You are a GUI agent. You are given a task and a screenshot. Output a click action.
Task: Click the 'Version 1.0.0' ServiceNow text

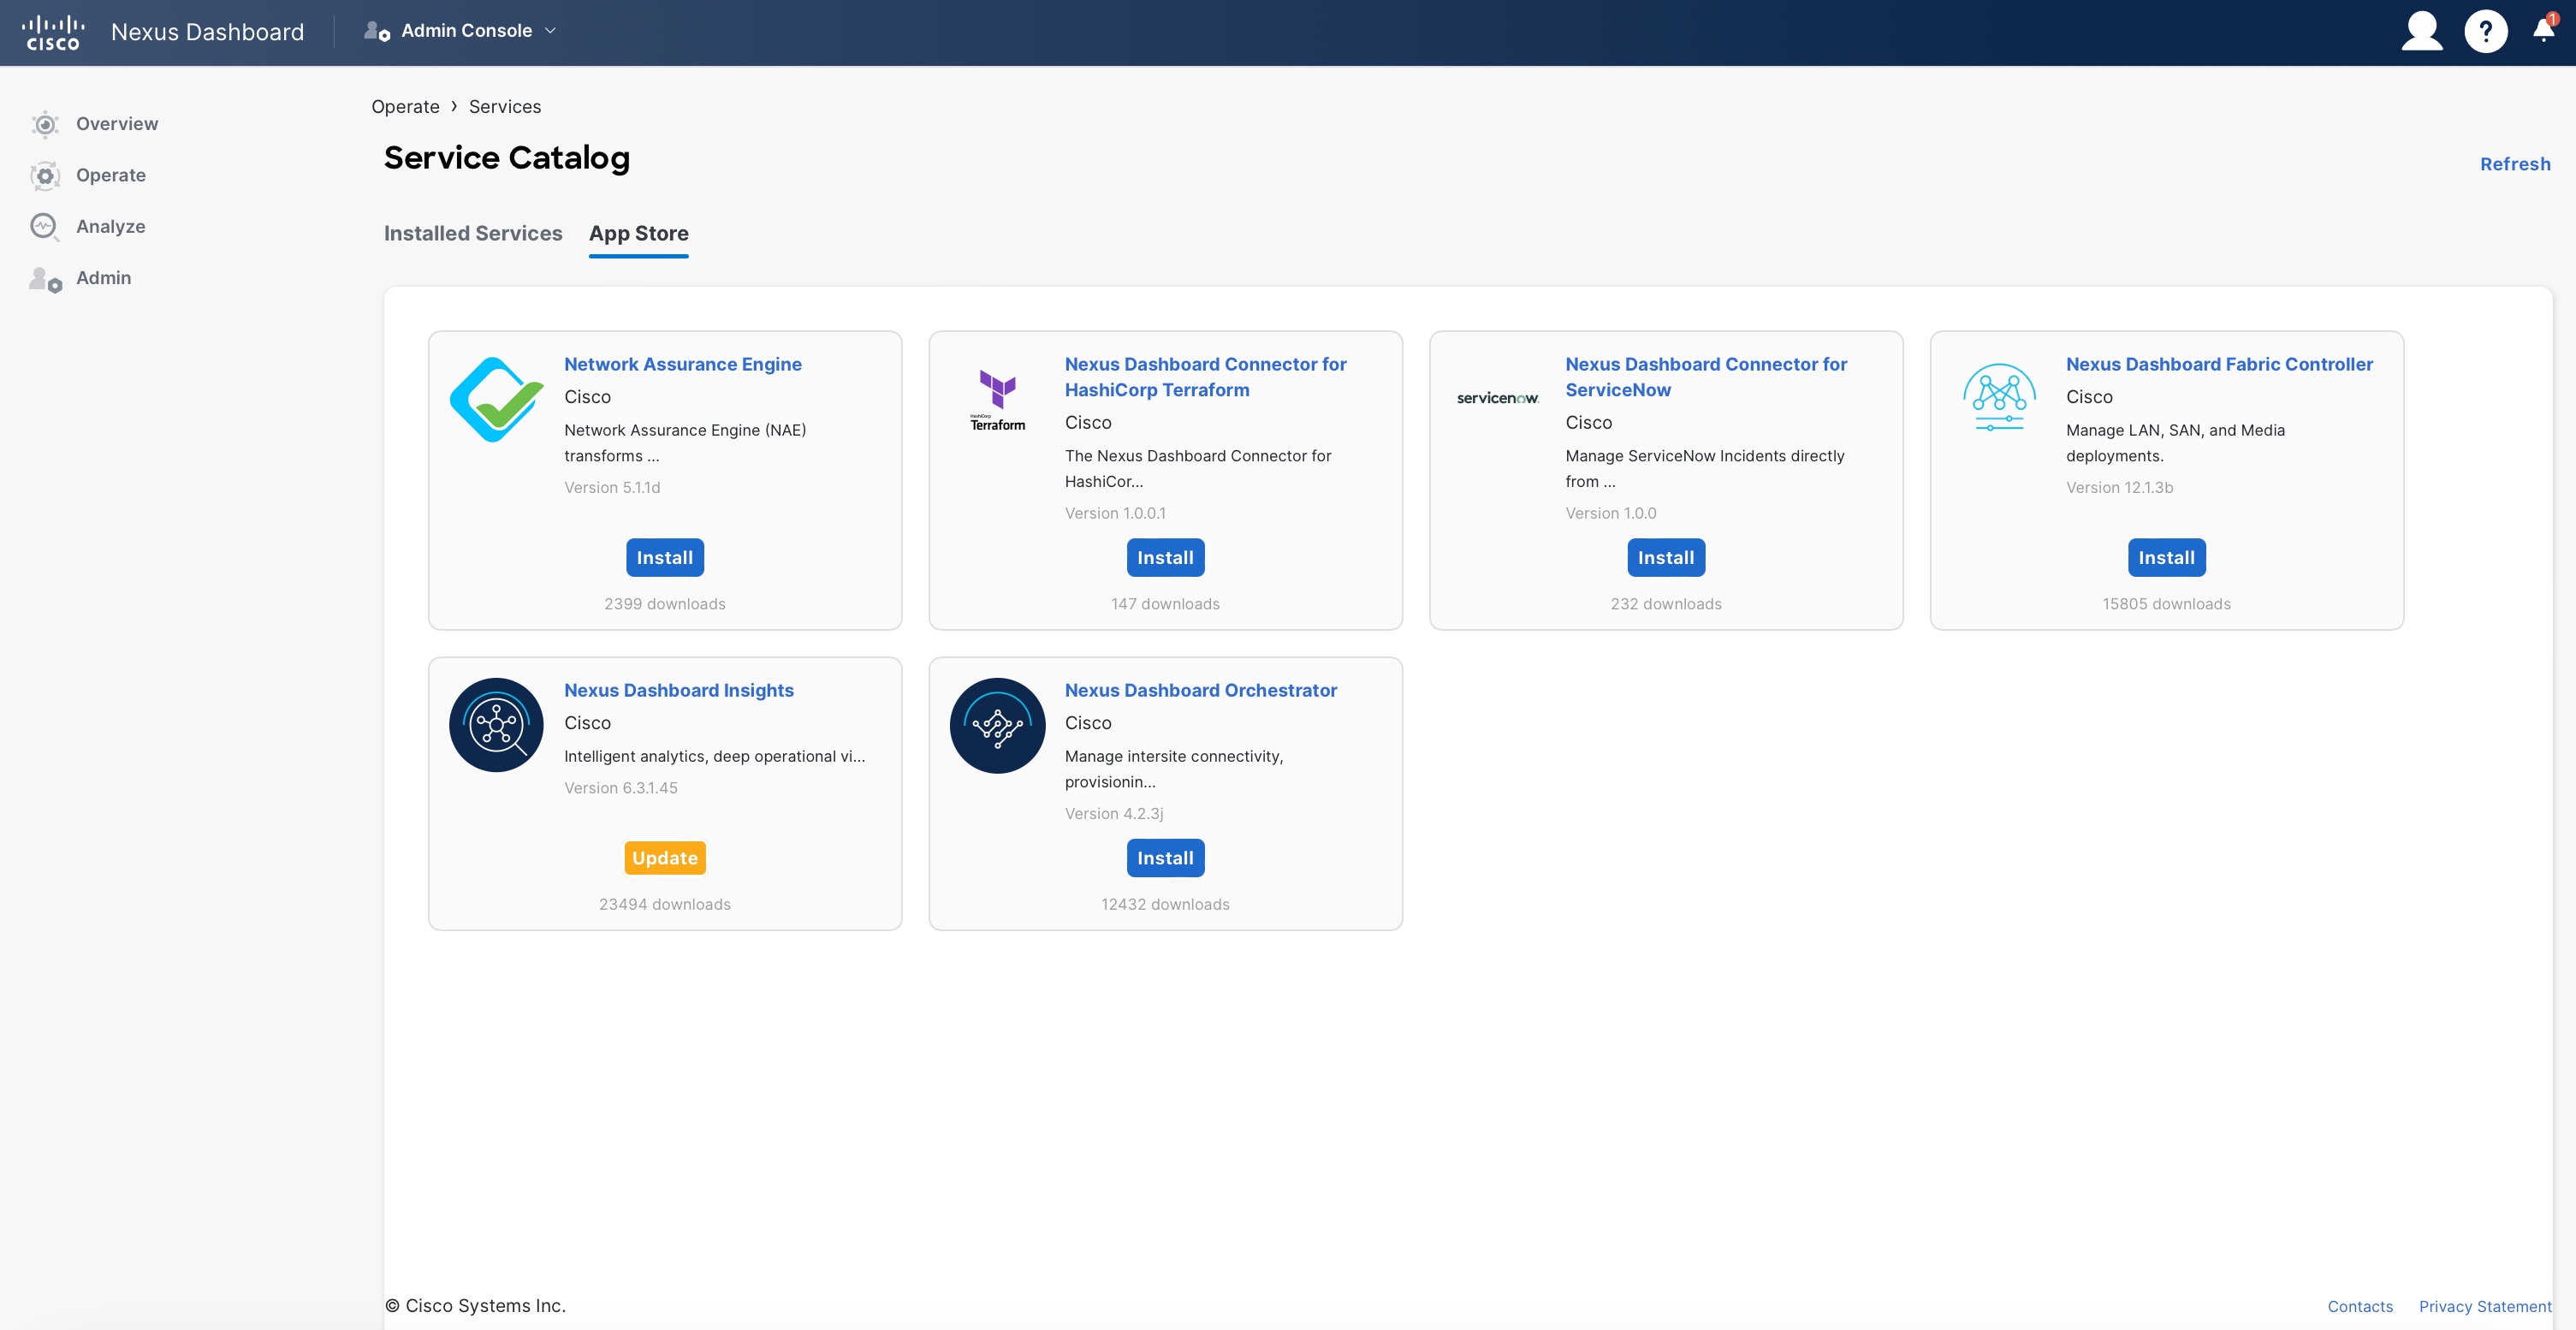[1610, 514]
